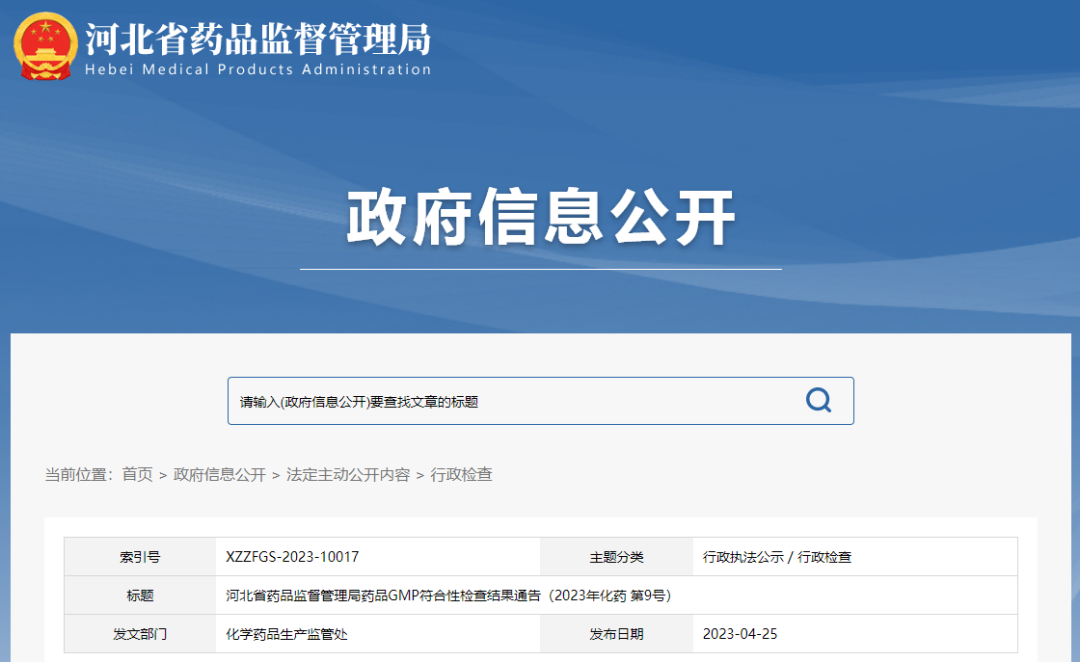The image size is (1080, 662).
Task: Click the 发布日期 label cell
Action: click(x=616, y=634)
